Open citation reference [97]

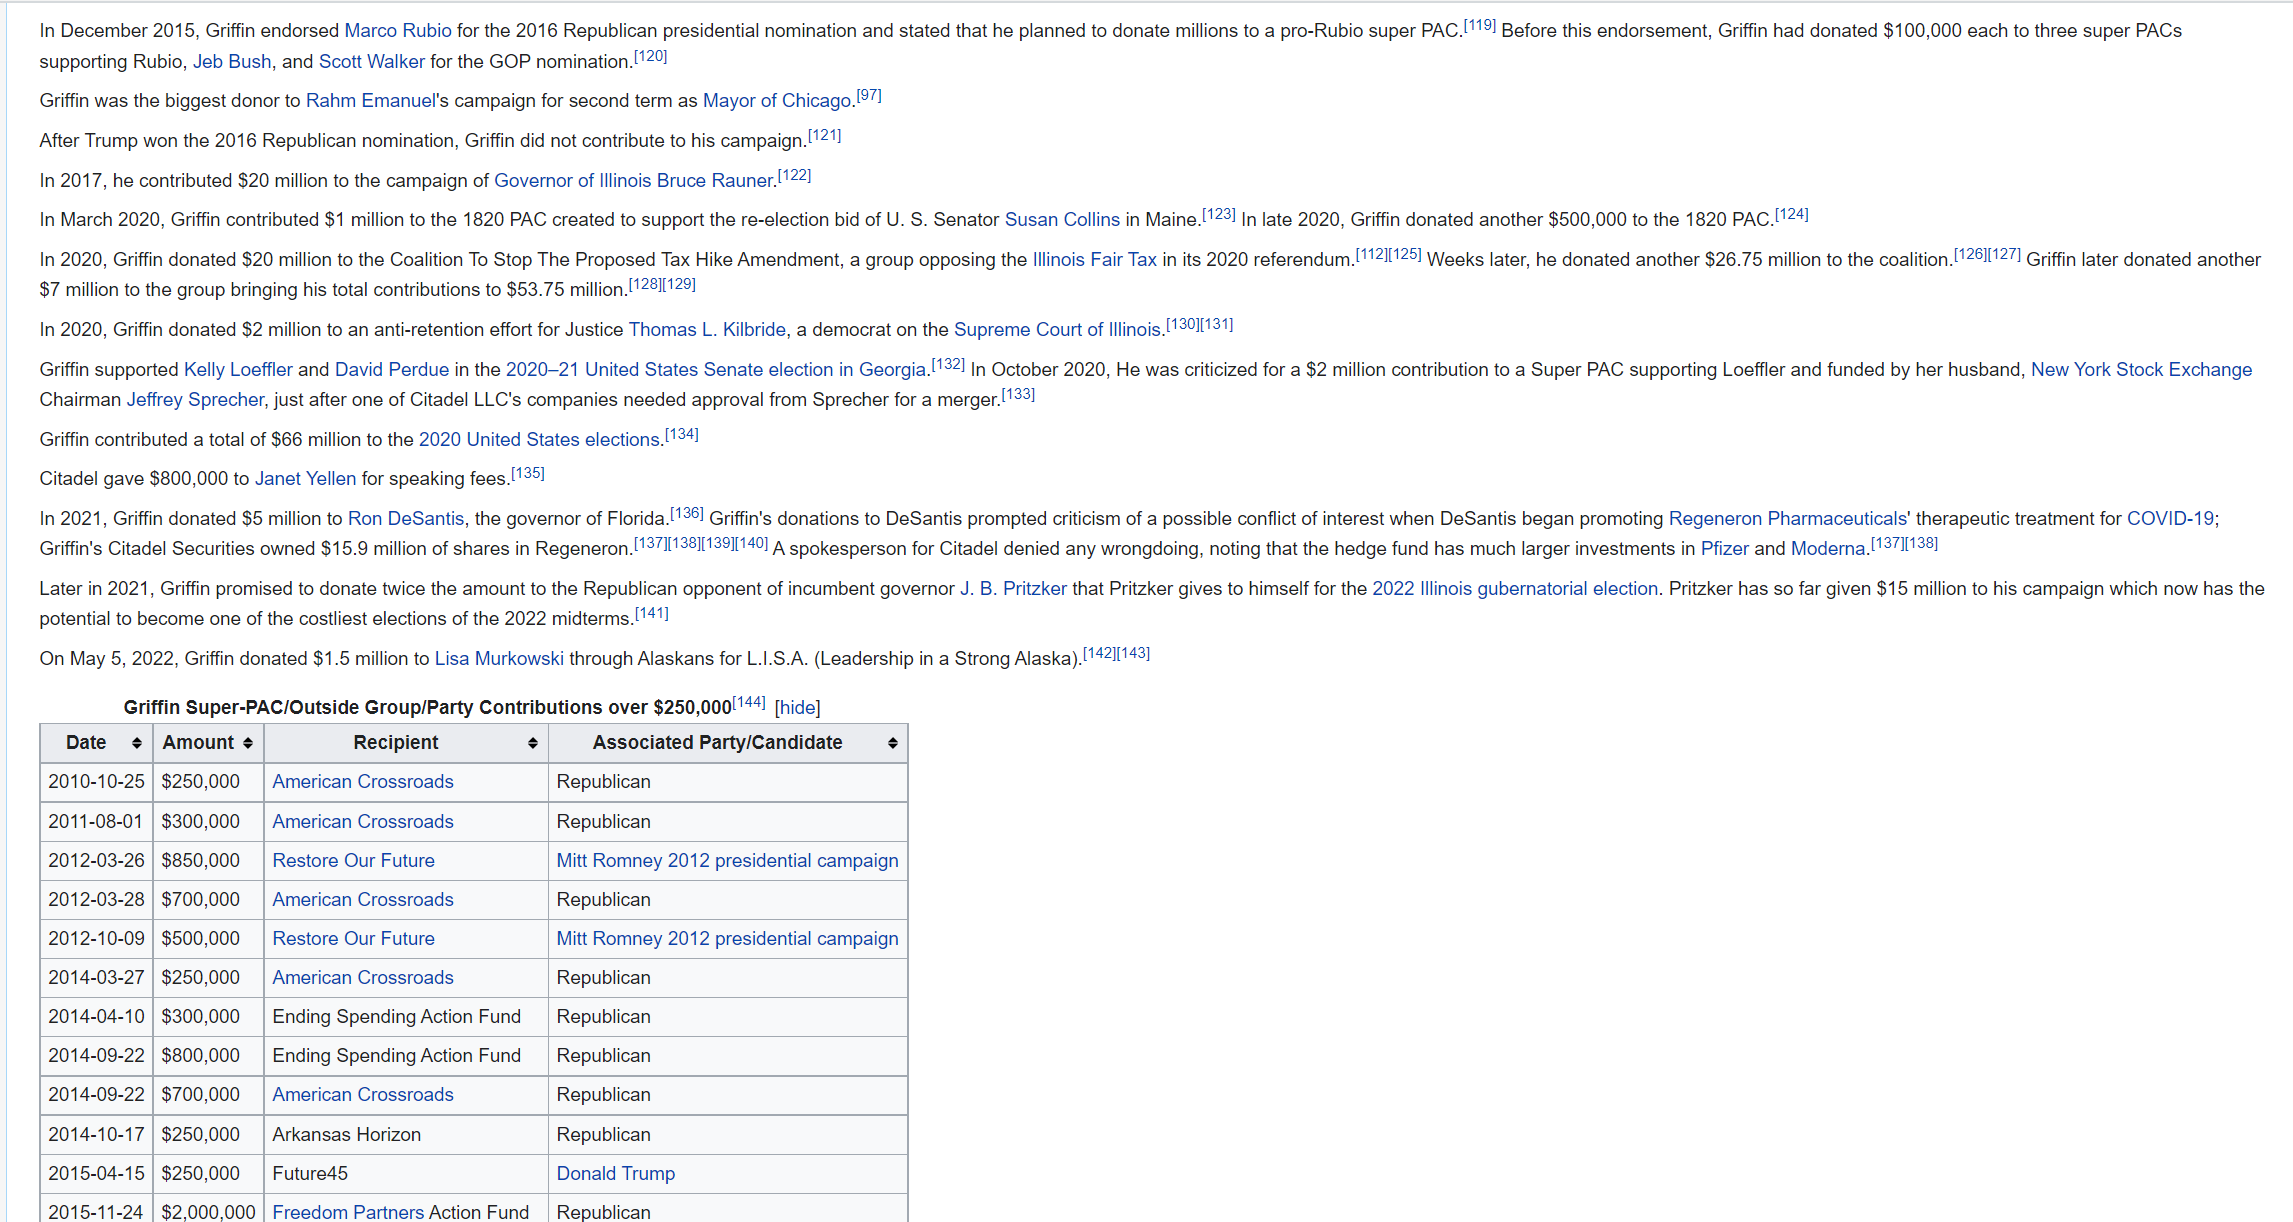pos(869,96)
